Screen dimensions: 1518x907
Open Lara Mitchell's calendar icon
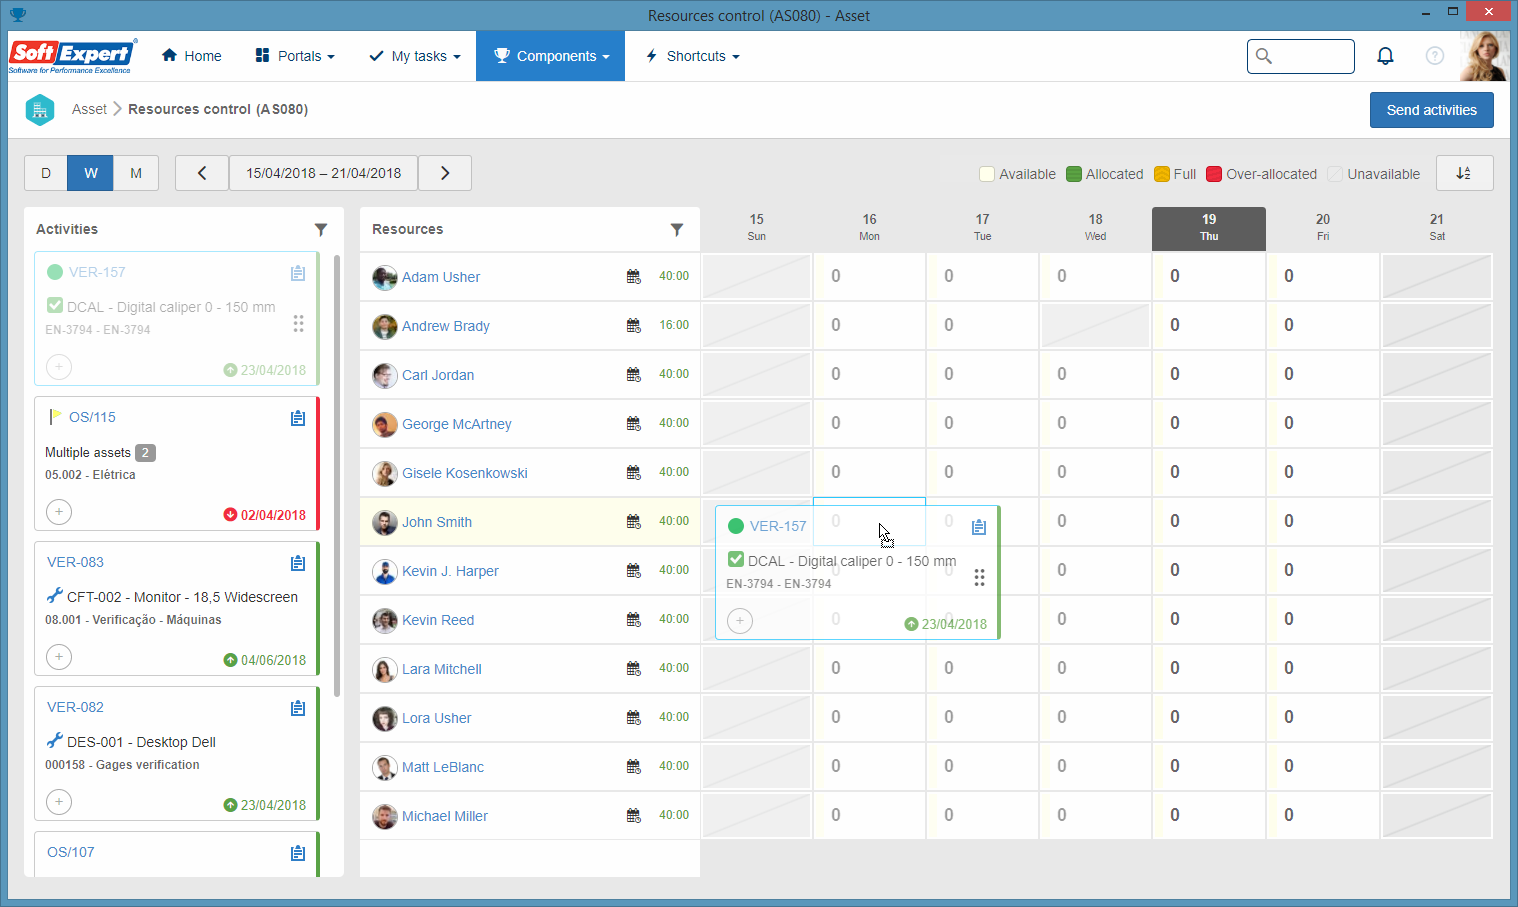point(634,669)
